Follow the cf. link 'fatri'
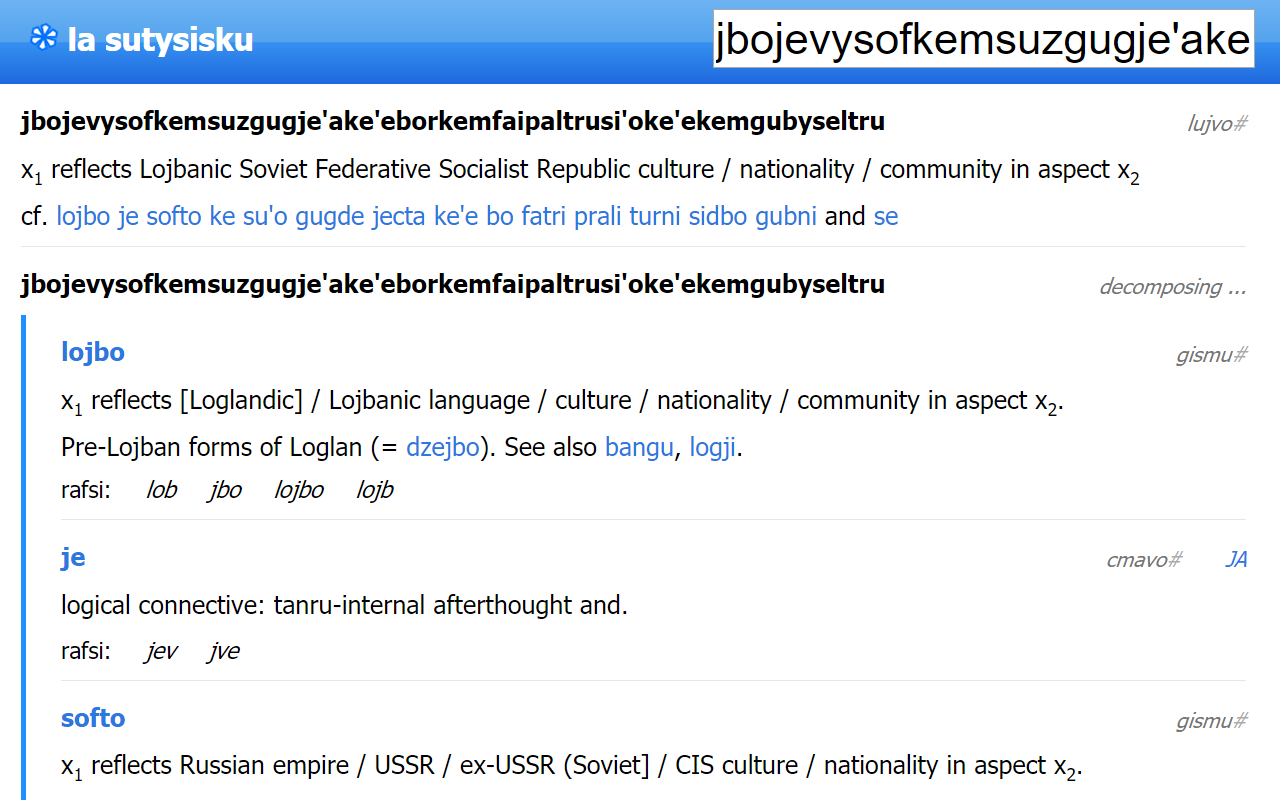The height and width of the screenshot is (800, 1280). (x=546, y=216)
